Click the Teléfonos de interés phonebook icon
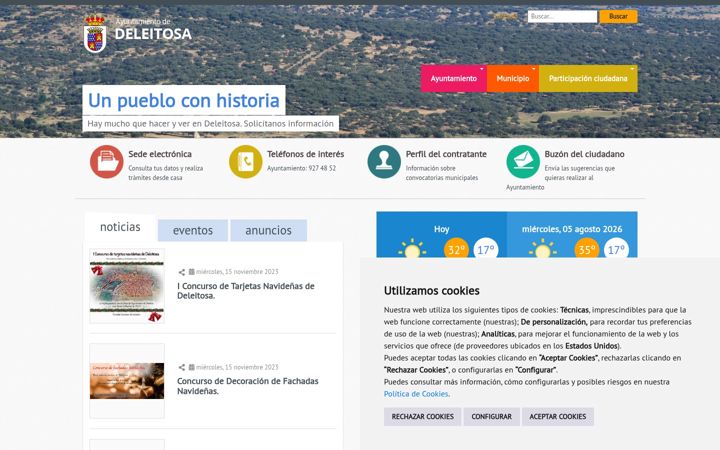 (246, 162)
